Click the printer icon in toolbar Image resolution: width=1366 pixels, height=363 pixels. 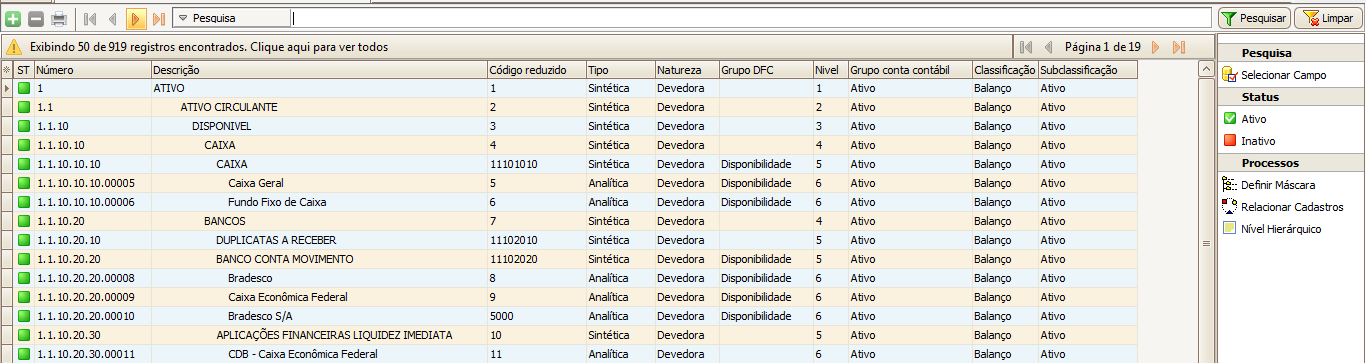tap(59, 18)
